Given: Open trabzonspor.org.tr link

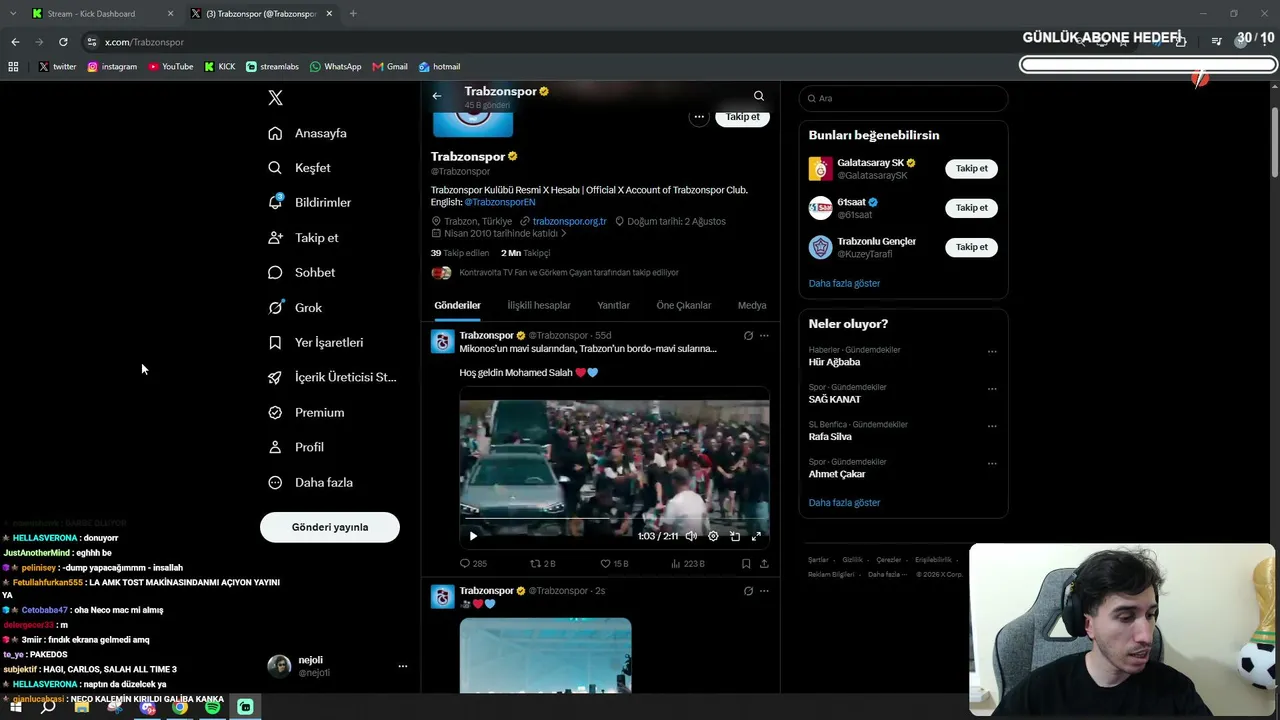Looking at the screenshot, I should [570, 221].
